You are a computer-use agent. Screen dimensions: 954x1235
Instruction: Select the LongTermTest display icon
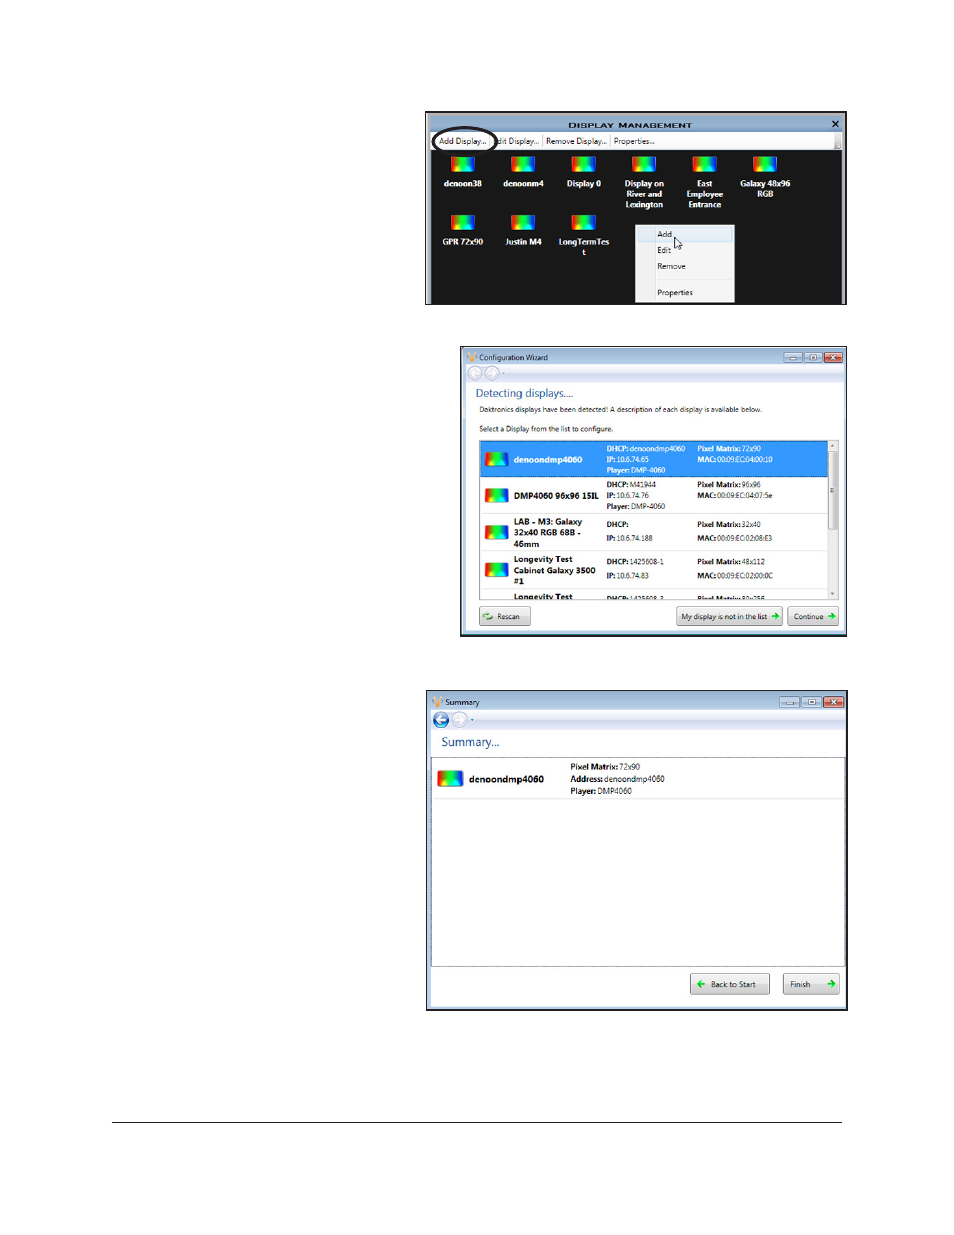[584, 235]
